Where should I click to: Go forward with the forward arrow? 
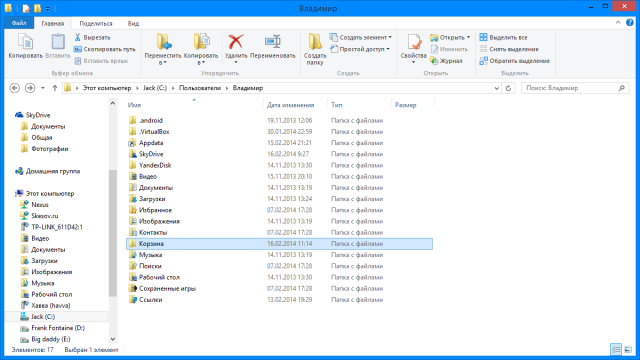[x=30, y=88]
